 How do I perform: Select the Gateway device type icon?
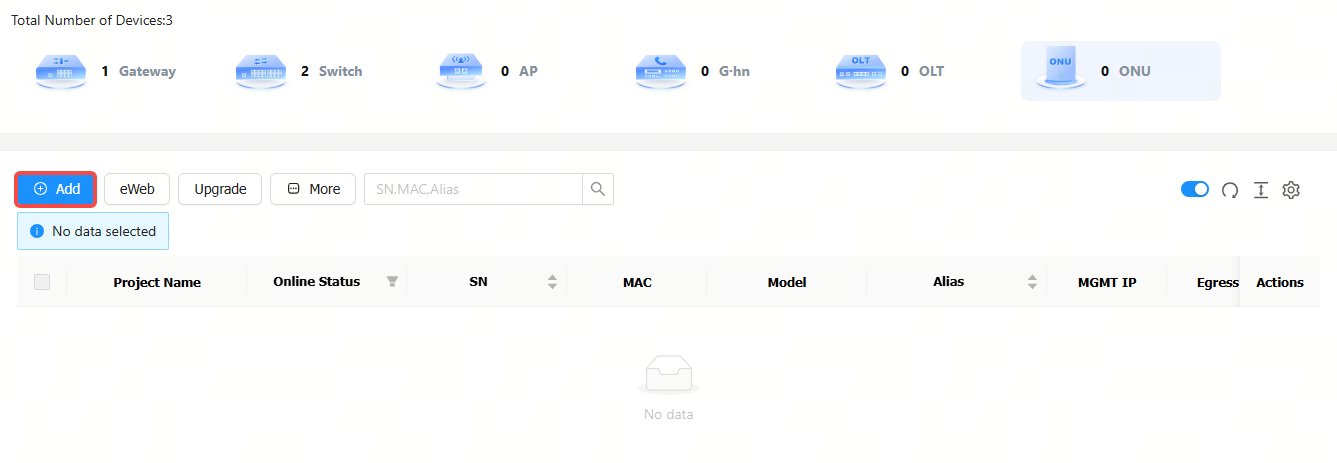[x=60, y=71]
